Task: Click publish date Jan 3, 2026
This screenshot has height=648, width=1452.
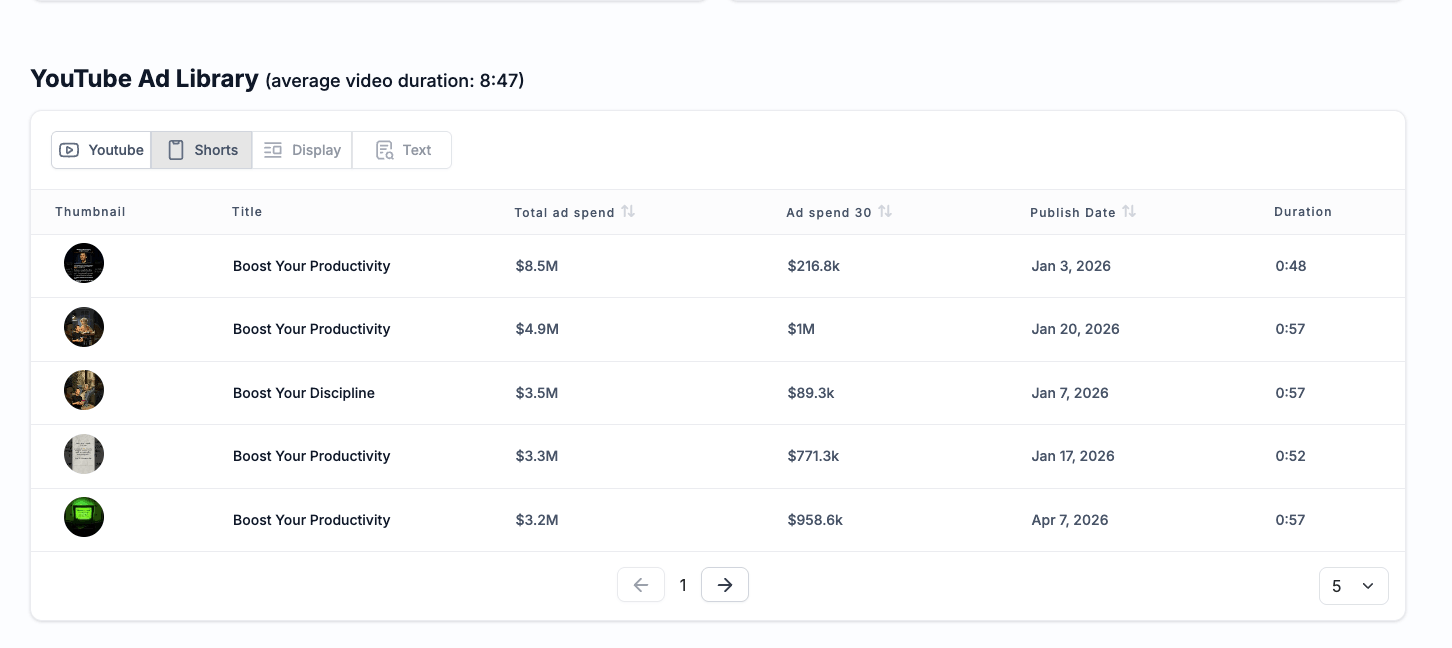Action: click(1071, 266)
